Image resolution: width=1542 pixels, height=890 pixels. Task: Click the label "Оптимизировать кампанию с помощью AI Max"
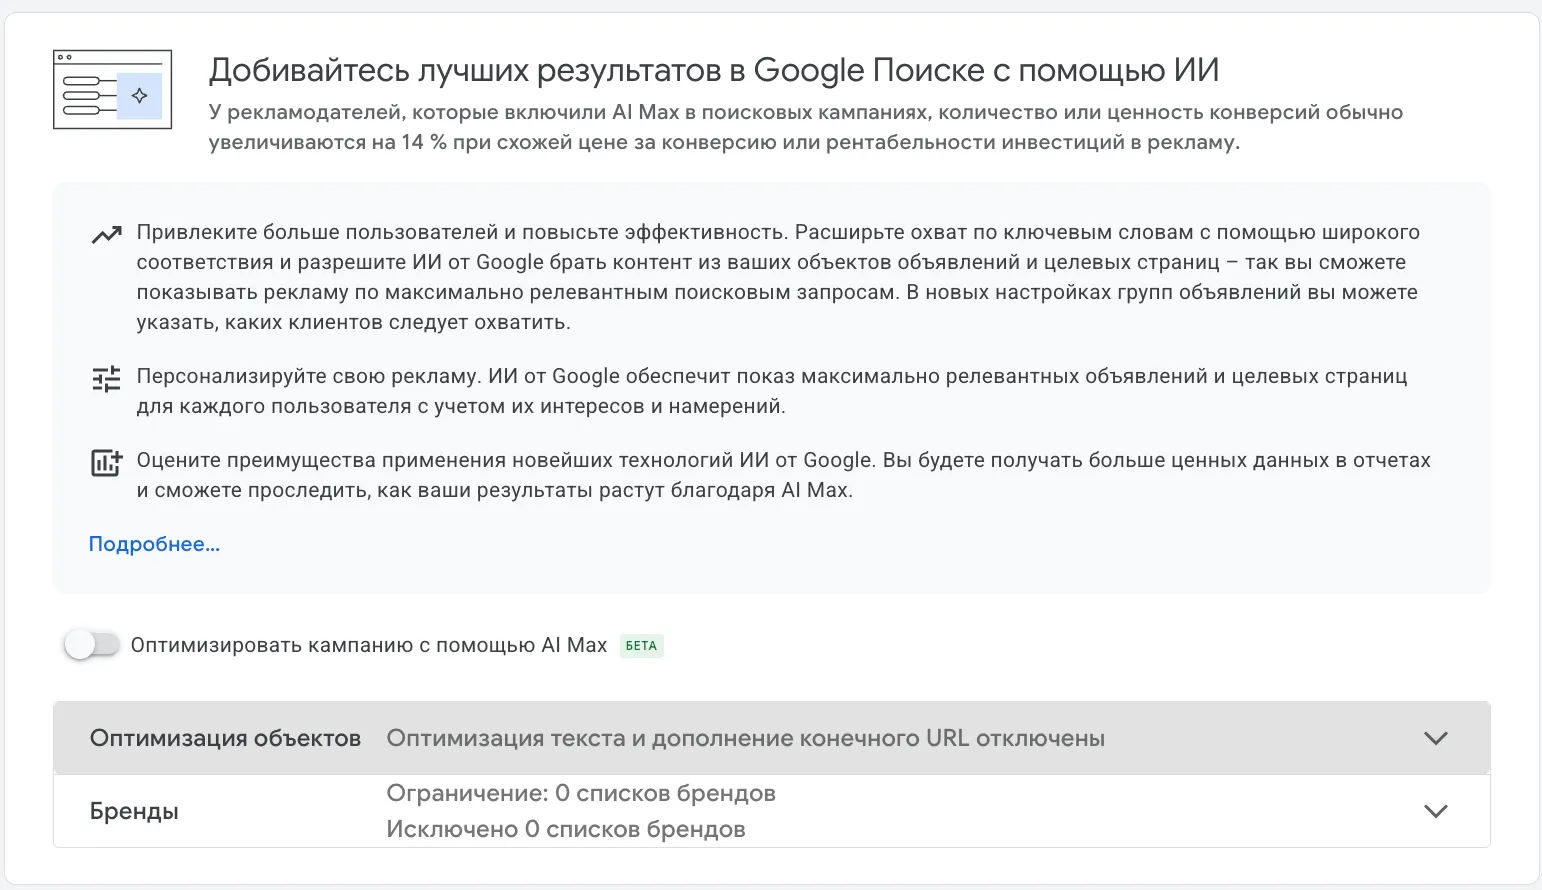click(x=369, y=645)
